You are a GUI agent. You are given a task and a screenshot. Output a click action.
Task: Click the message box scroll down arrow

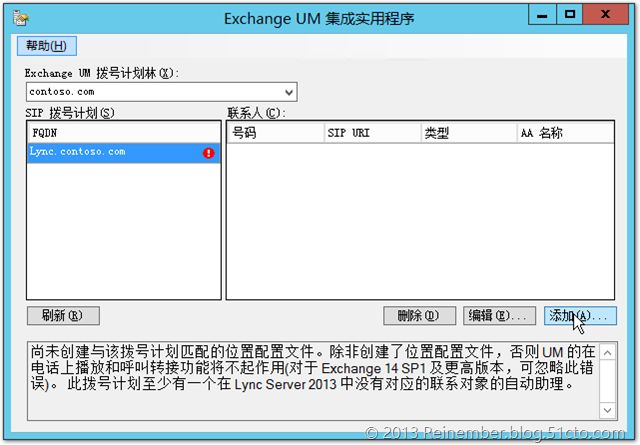607,410
